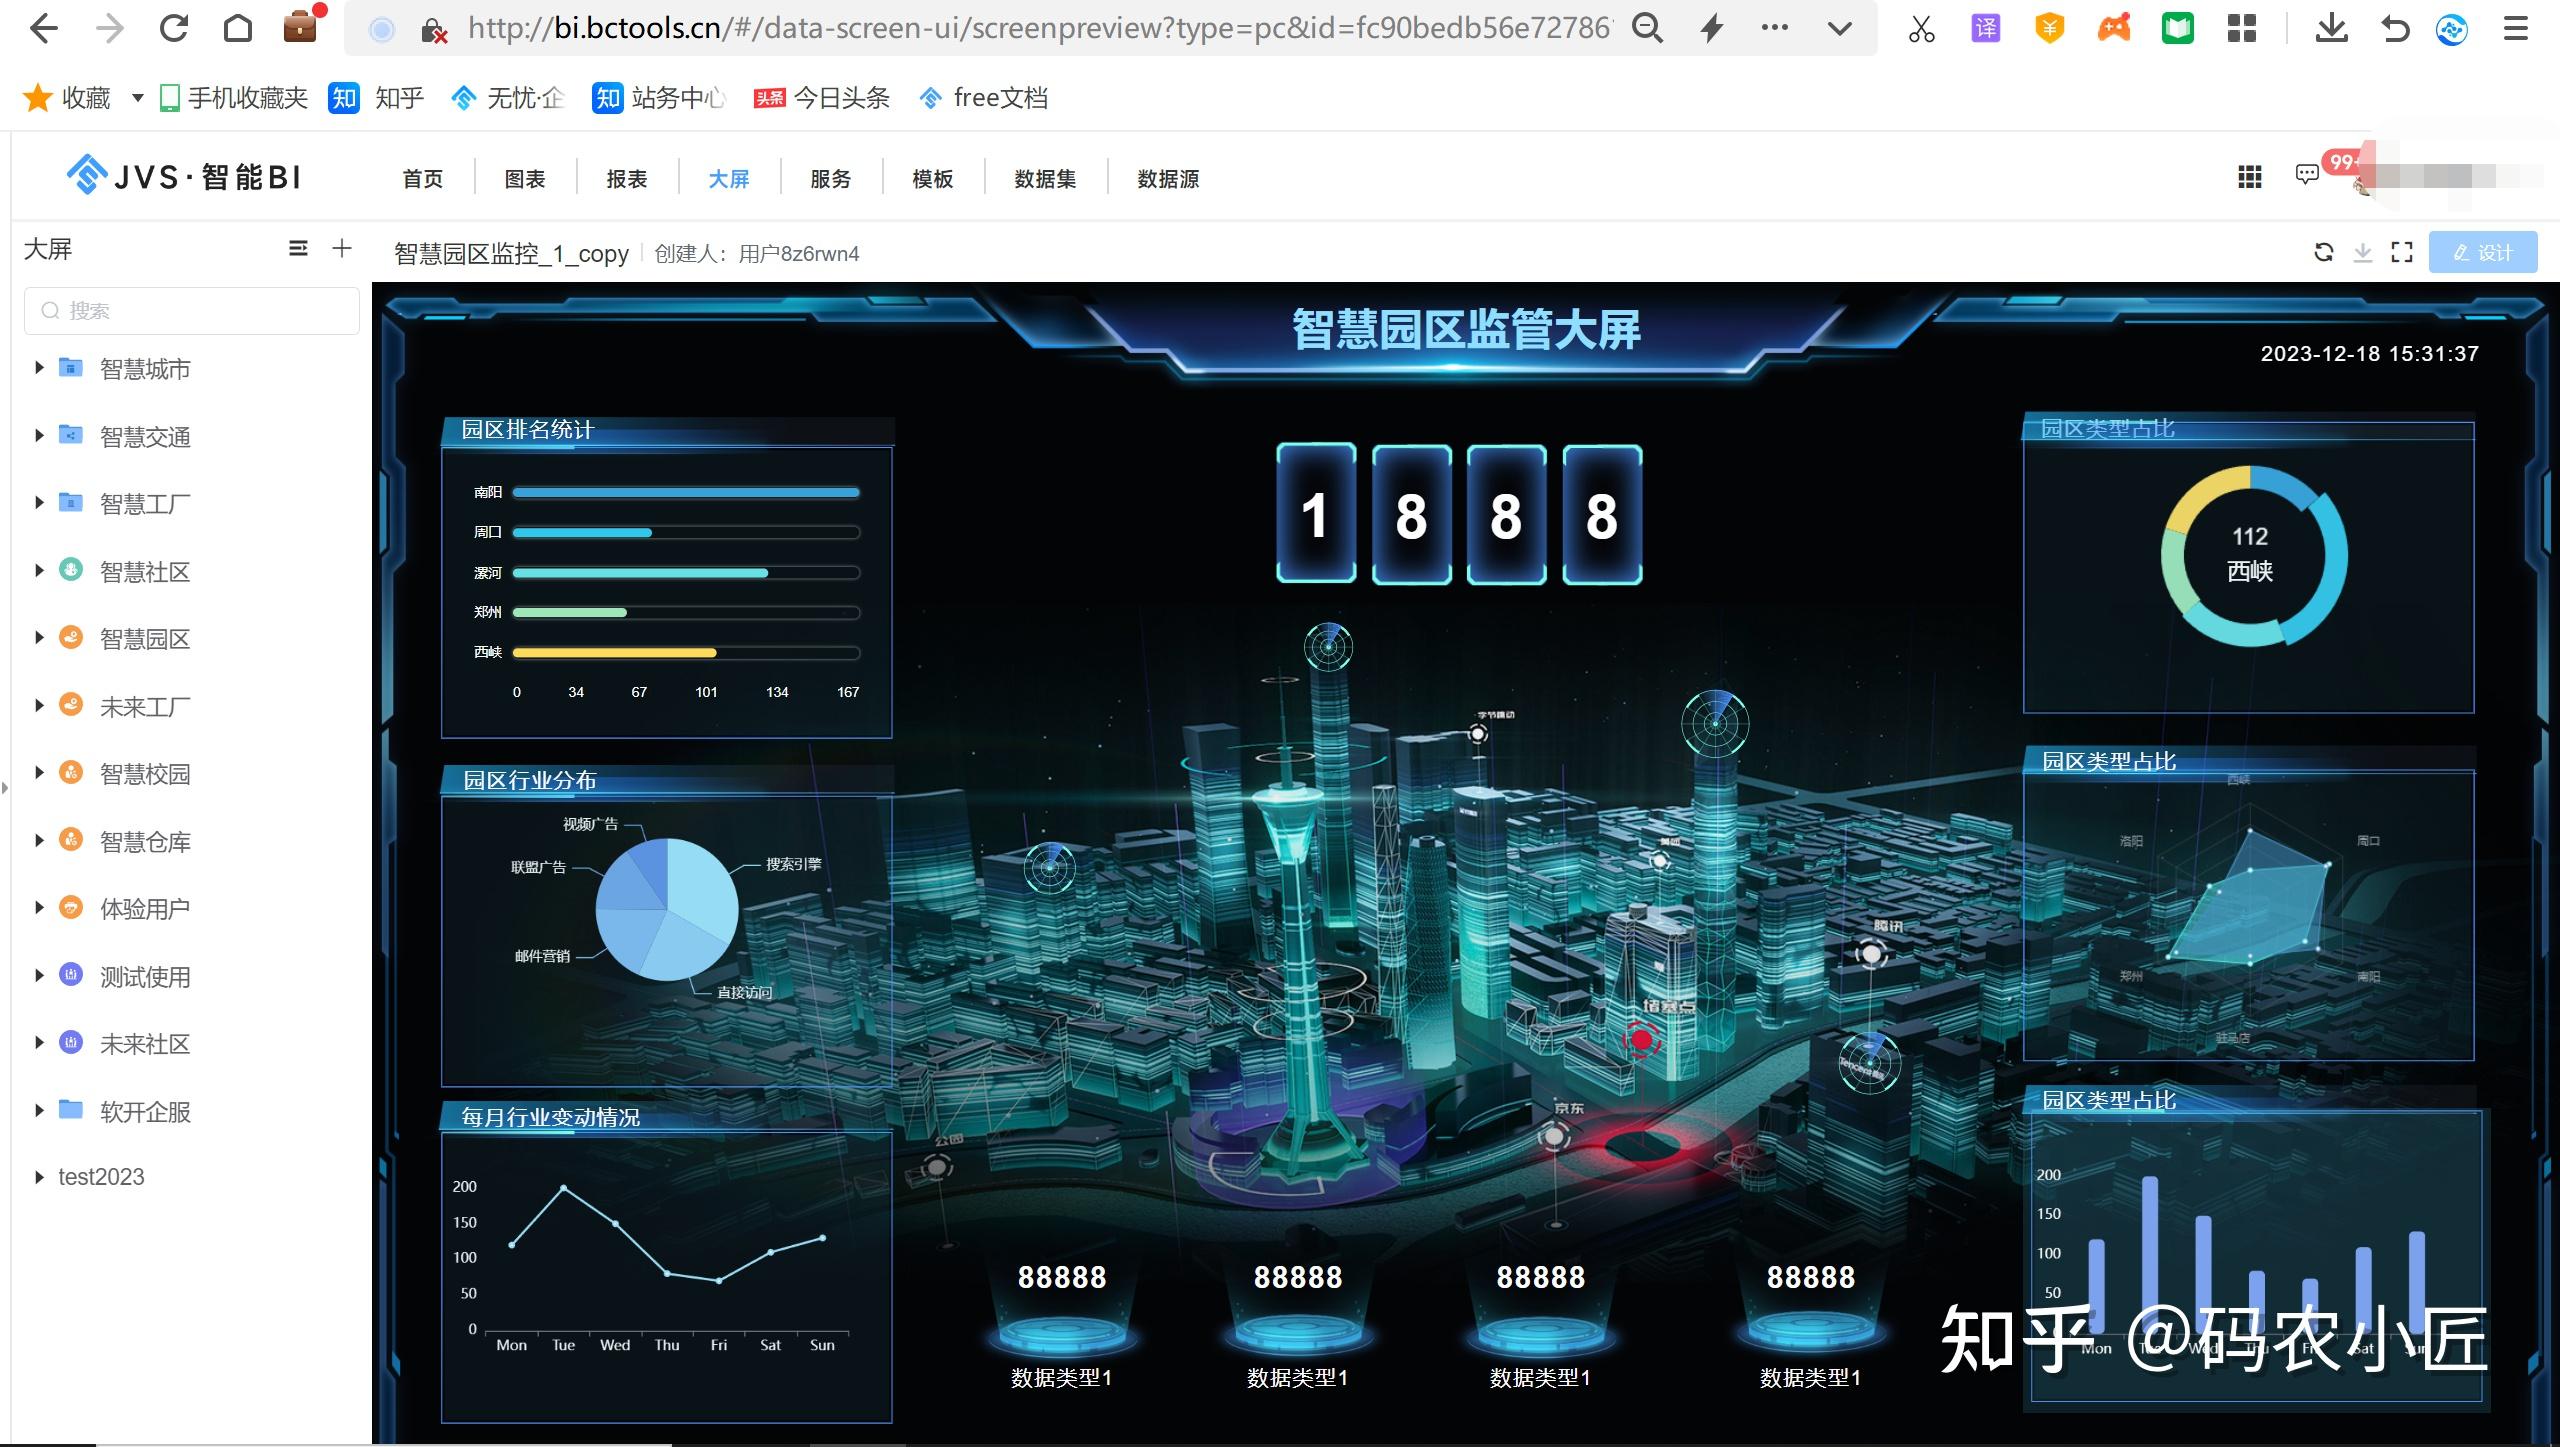Switch to the 数据源 tab

coord(1168,178)
